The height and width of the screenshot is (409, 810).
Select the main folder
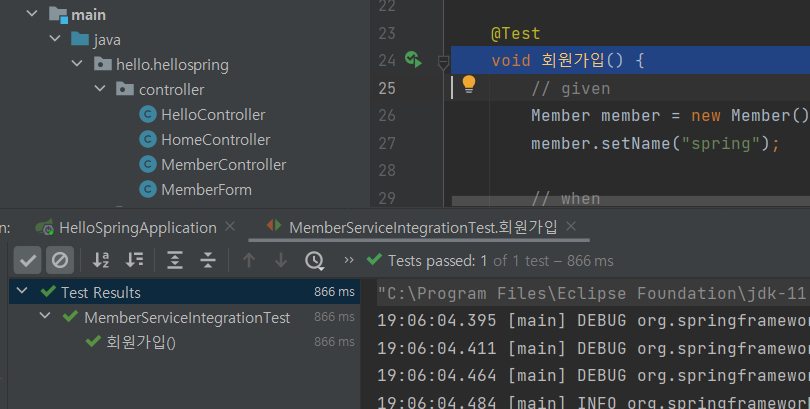(88, 15)
